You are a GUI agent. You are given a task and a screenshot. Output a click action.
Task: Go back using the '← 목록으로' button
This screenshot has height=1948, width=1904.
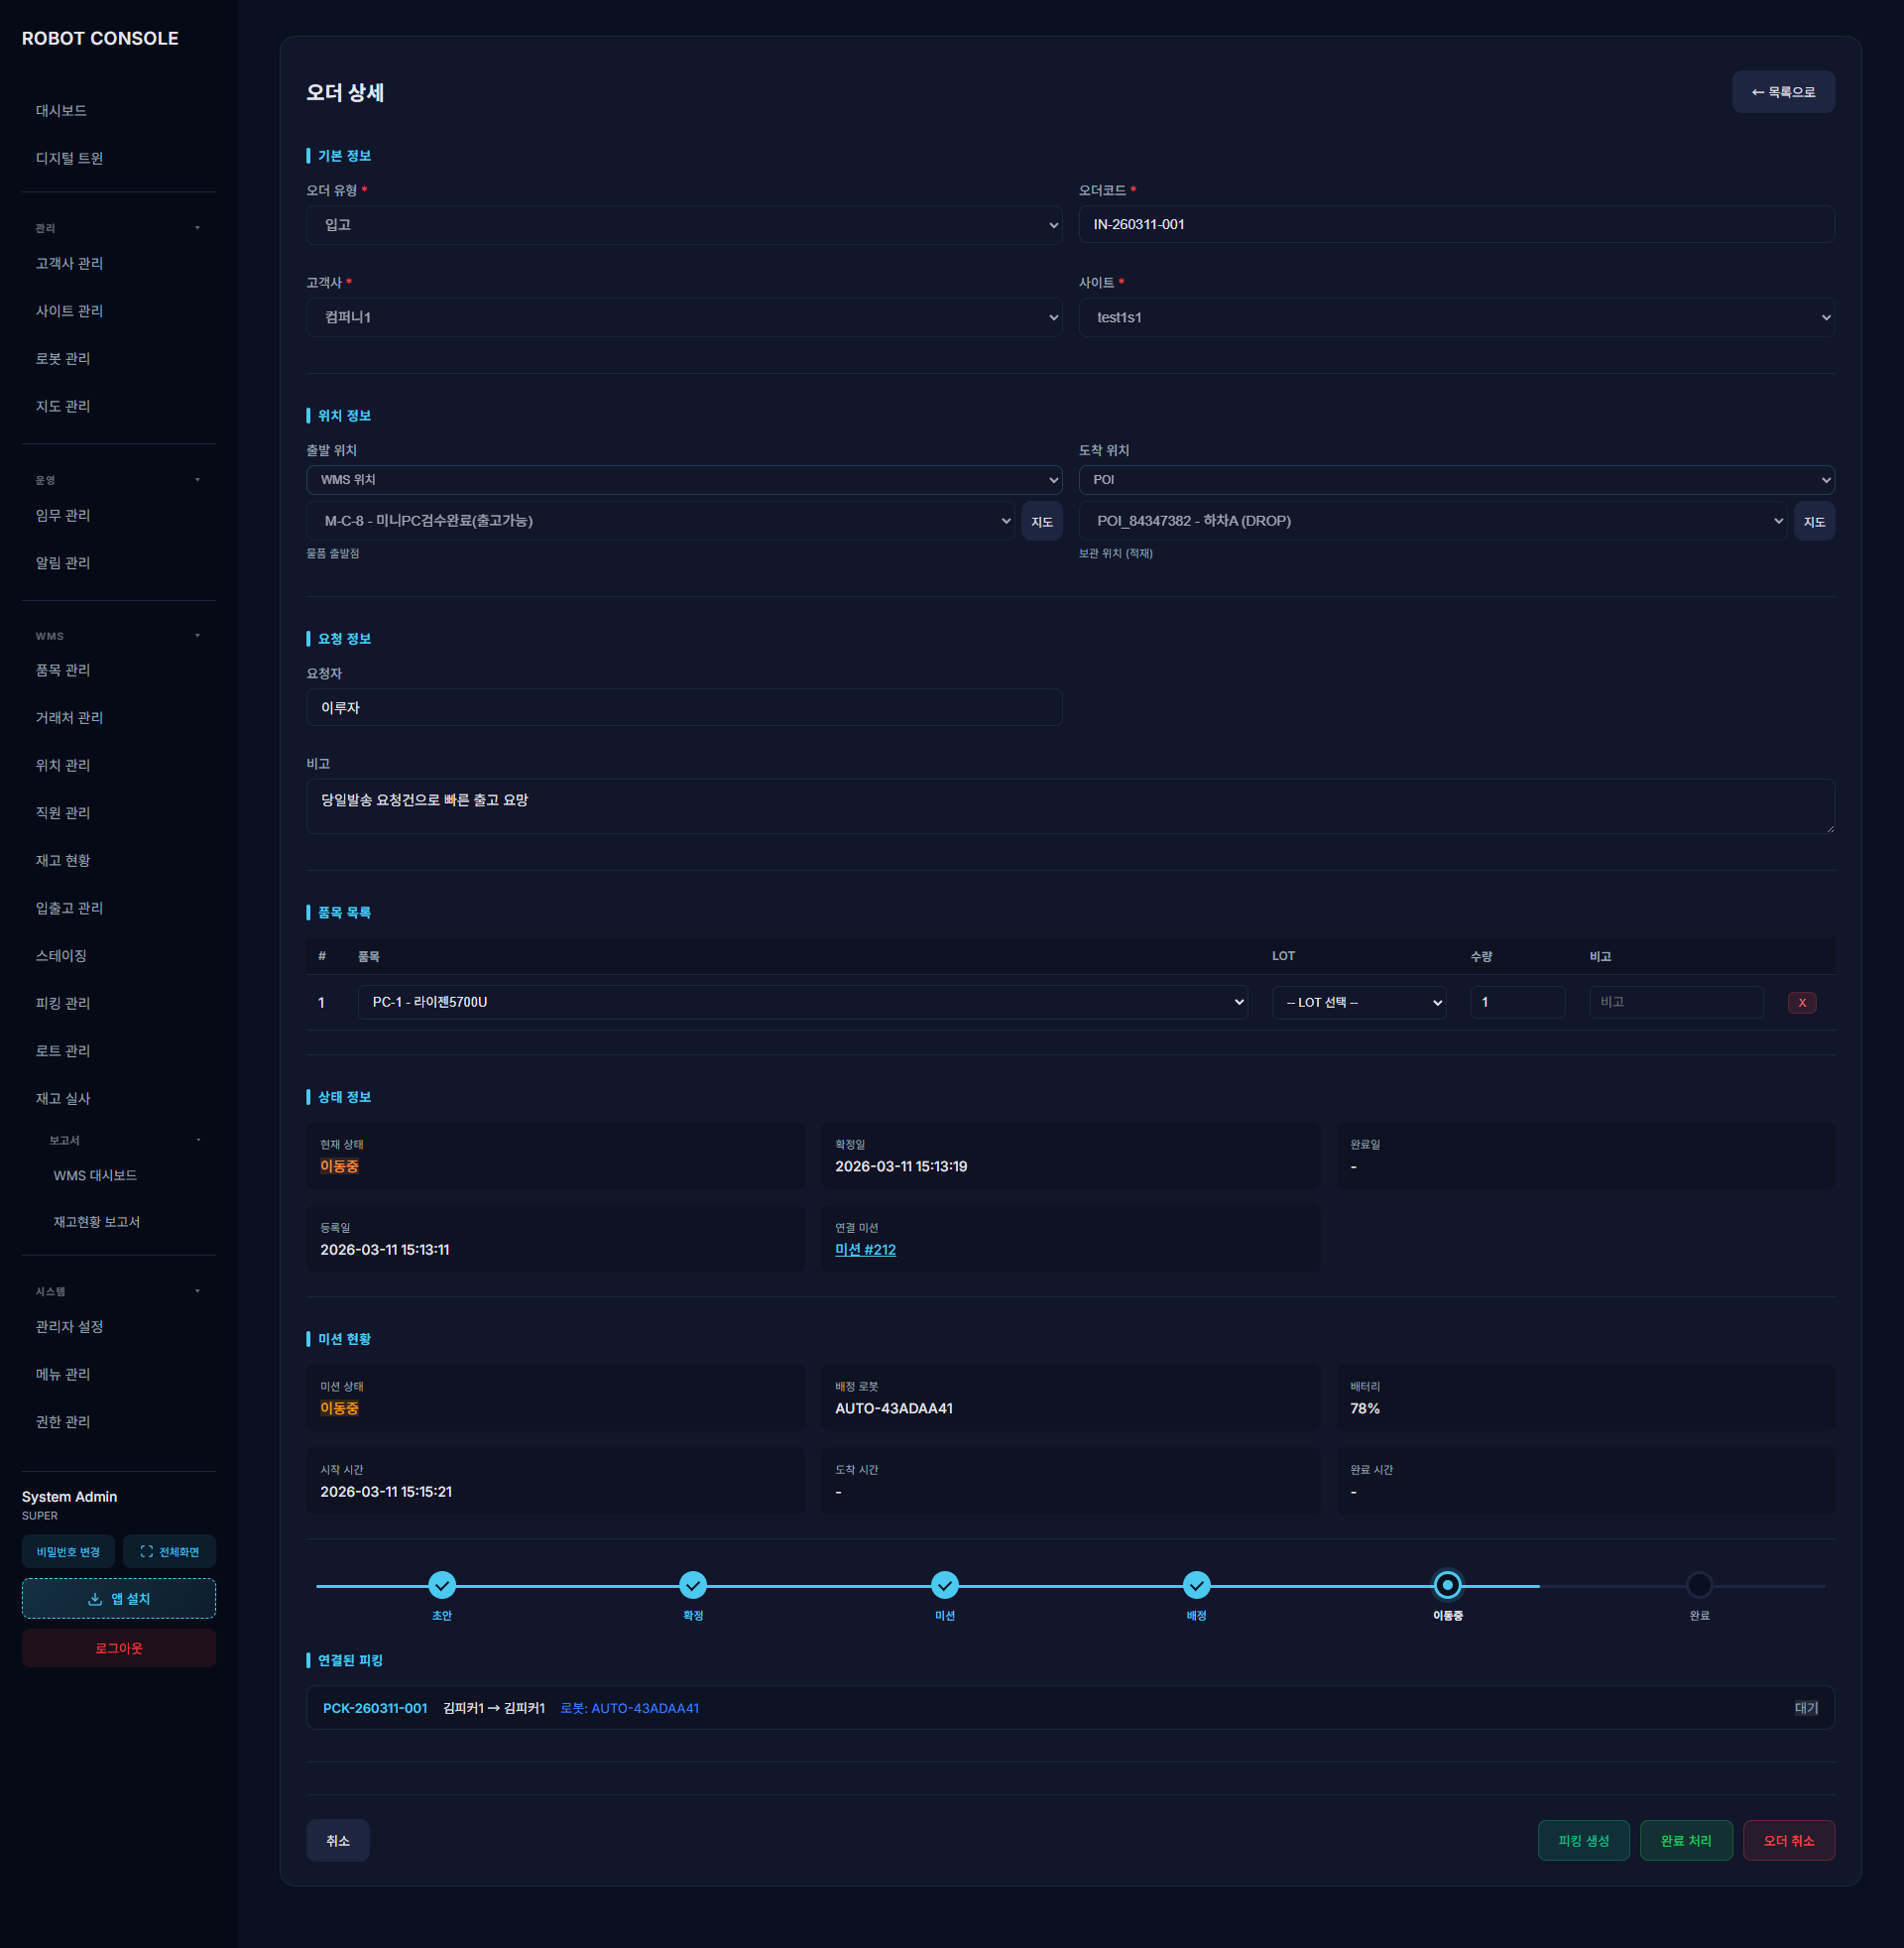pos(1782,92)
